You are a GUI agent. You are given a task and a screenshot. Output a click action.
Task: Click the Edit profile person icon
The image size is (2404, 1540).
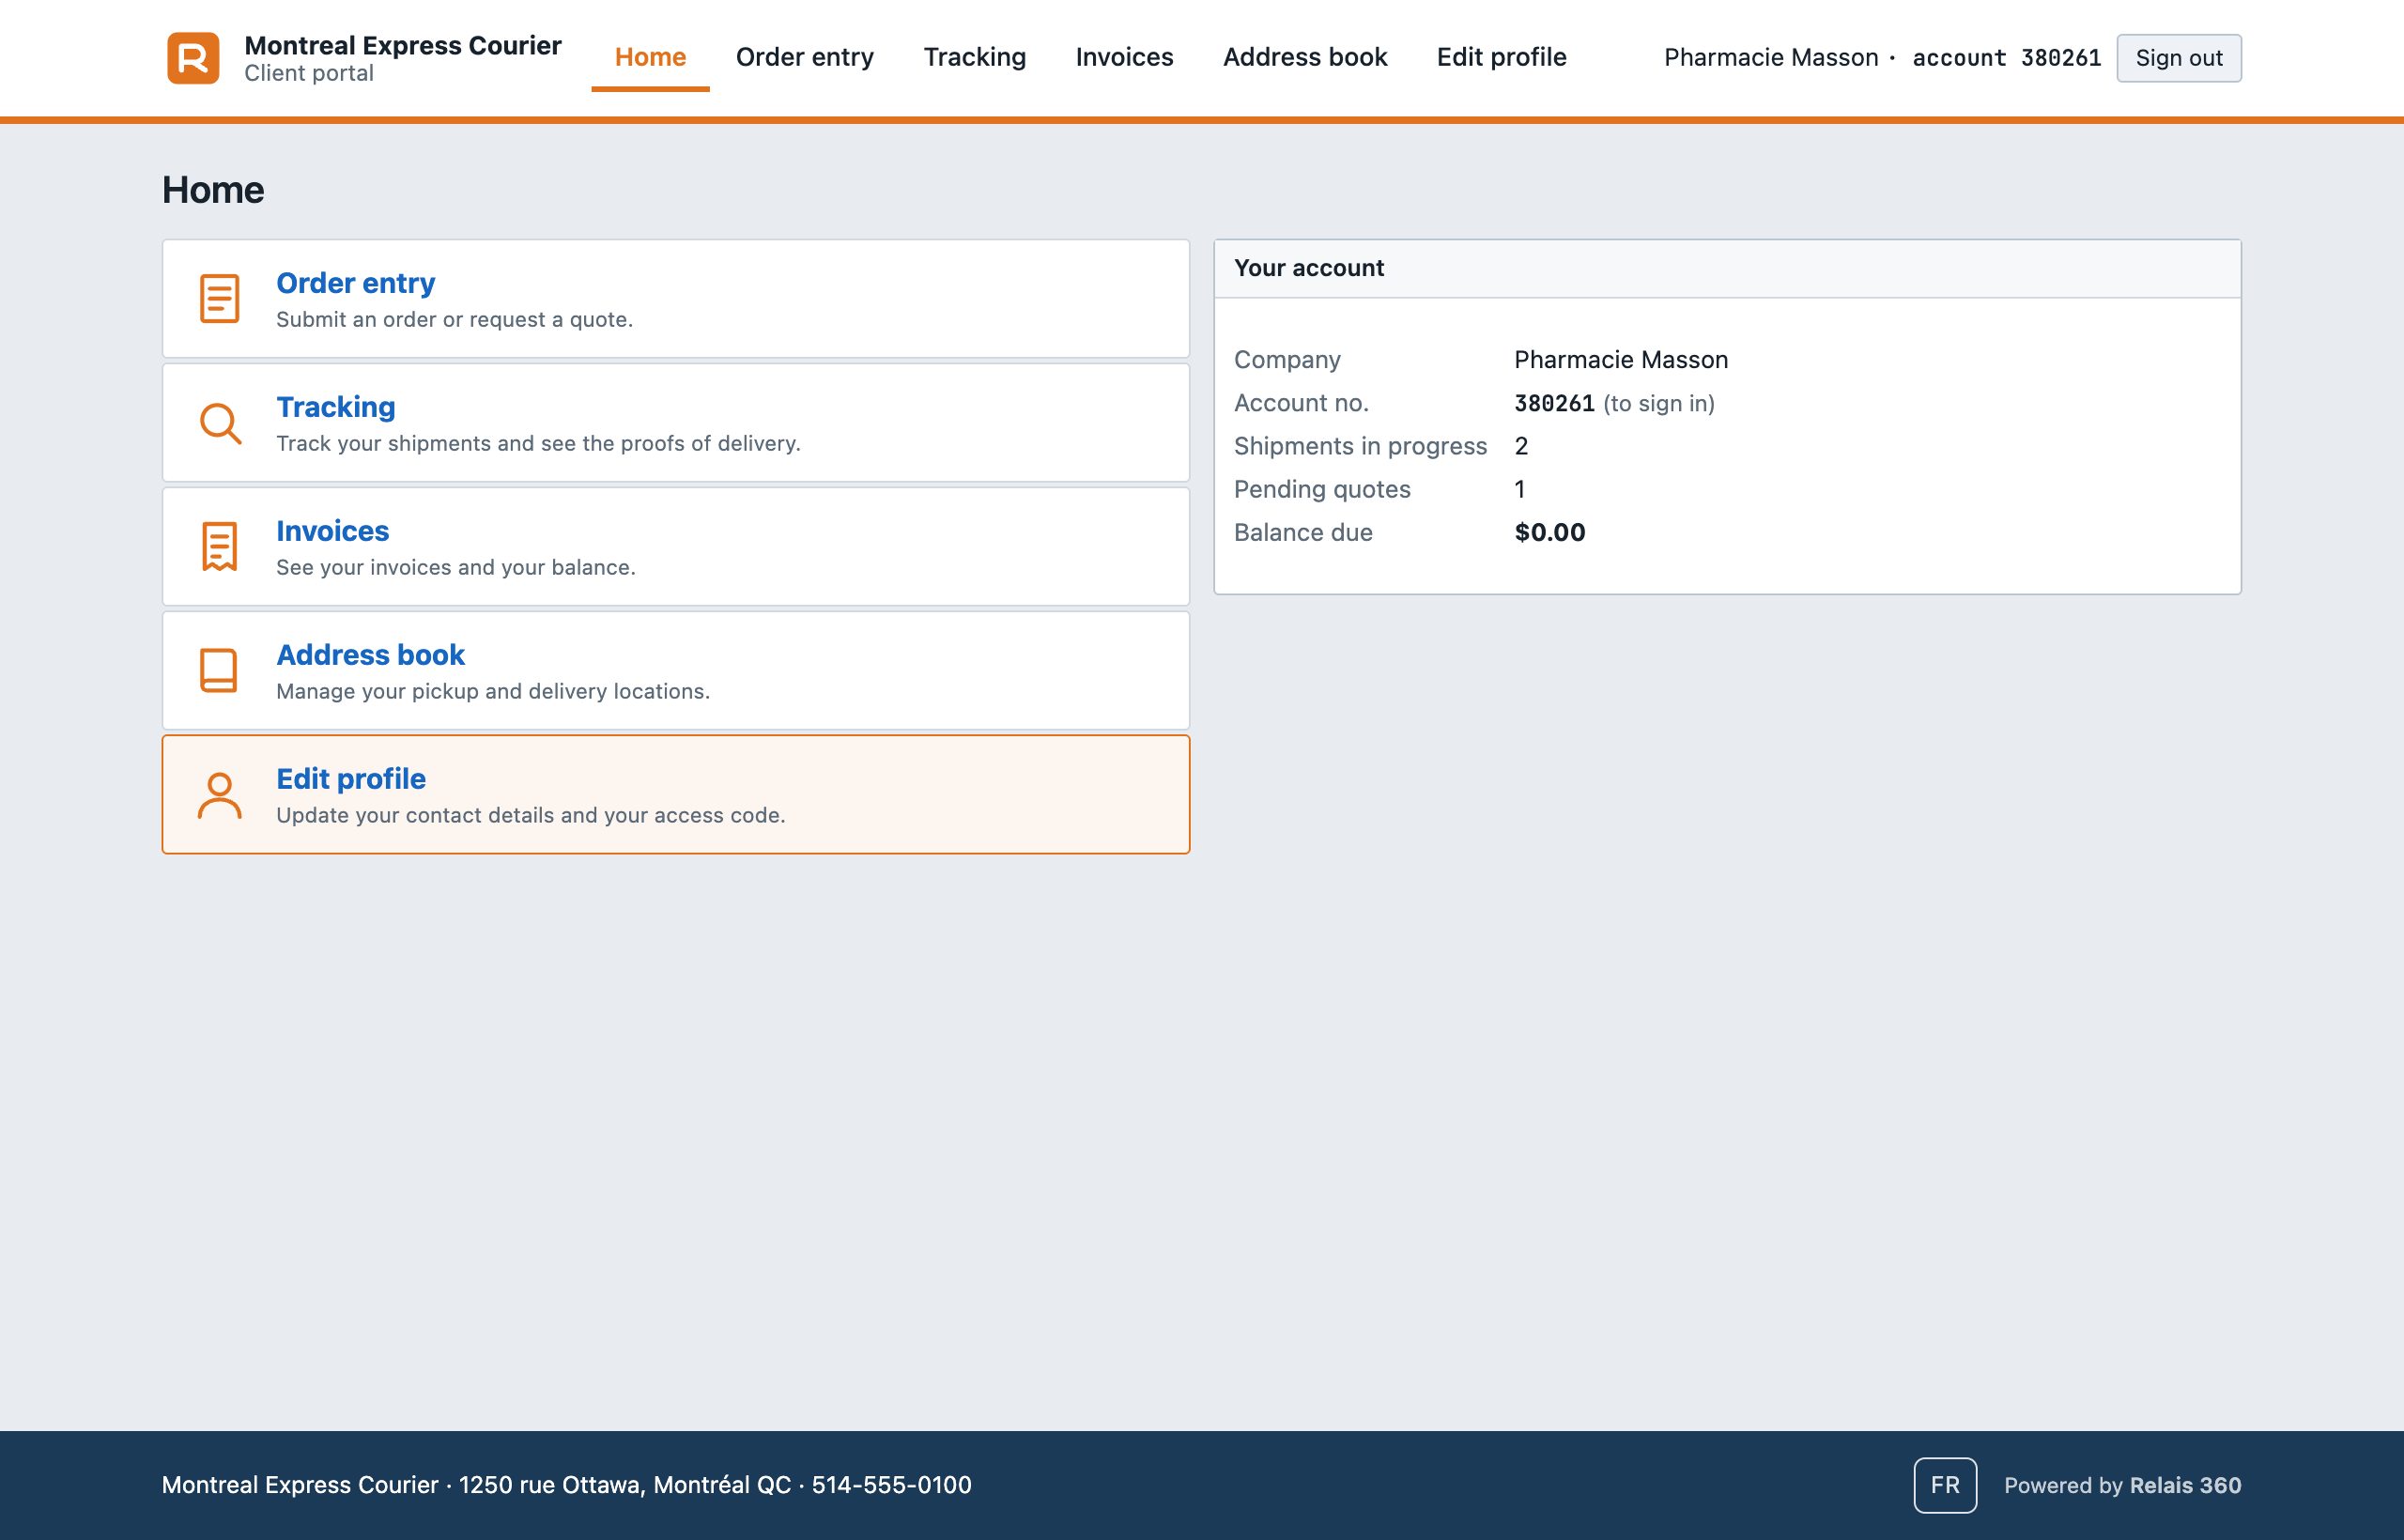pos(219,795)
